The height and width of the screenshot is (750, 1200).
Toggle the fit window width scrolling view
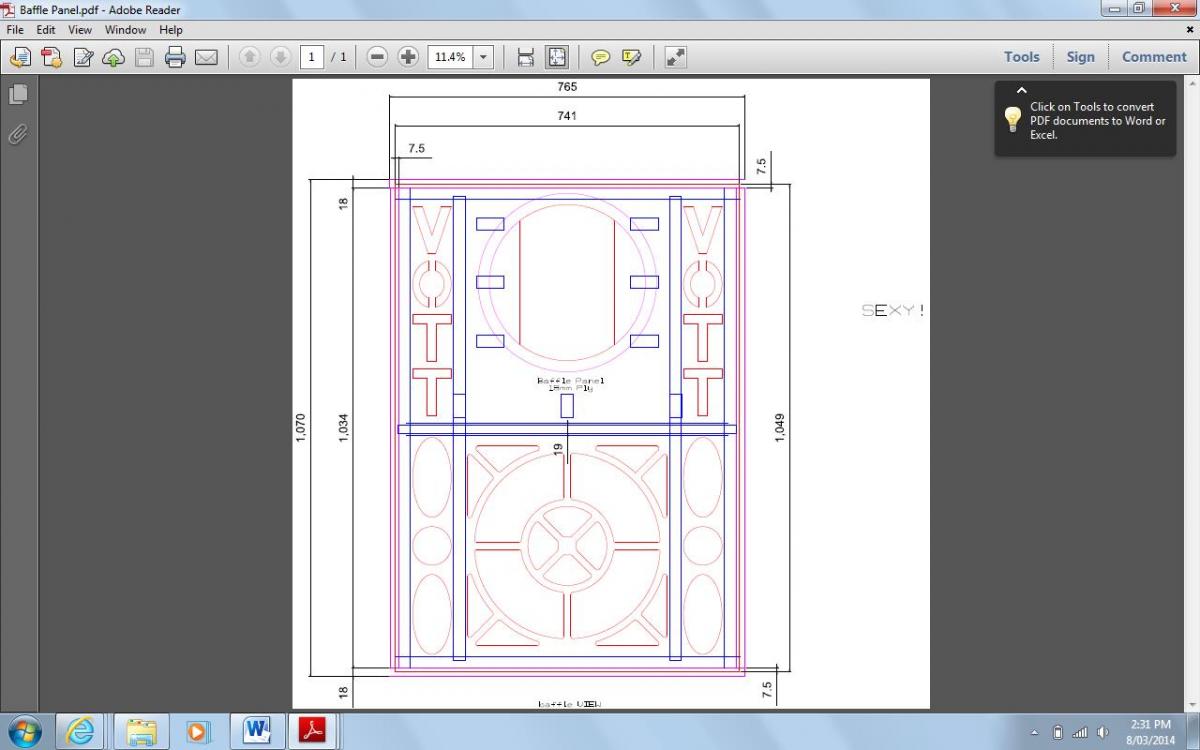[x=526, y=57]
